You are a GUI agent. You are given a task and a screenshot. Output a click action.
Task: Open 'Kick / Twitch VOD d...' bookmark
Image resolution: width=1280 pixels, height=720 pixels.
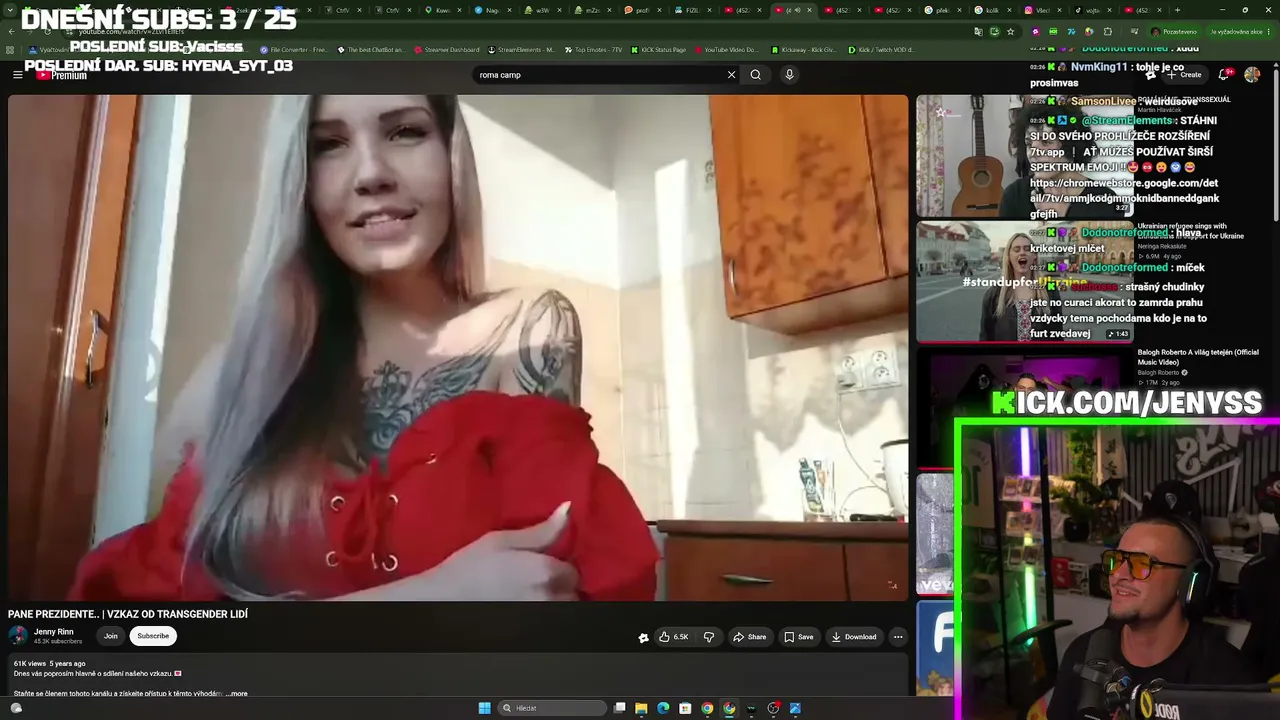[x=881, y=49]
